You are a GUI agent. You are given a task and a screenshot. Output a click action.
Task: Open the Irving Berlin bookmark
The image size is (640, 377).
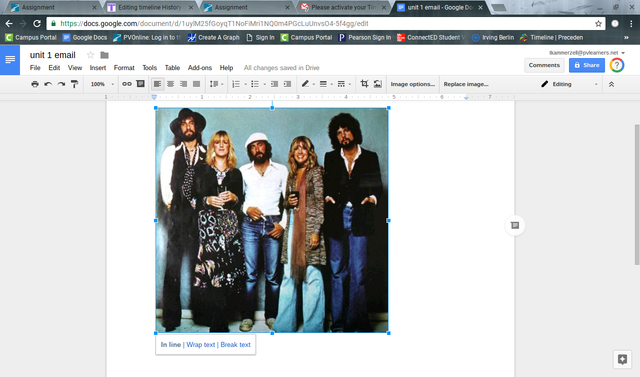pyautogui.click(x=493, y=38)
